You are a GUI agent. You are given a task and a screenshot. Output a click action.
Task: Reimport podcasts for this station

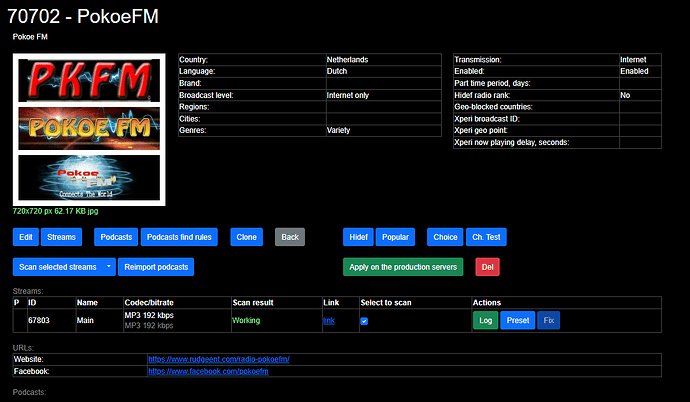pos(155,267)
